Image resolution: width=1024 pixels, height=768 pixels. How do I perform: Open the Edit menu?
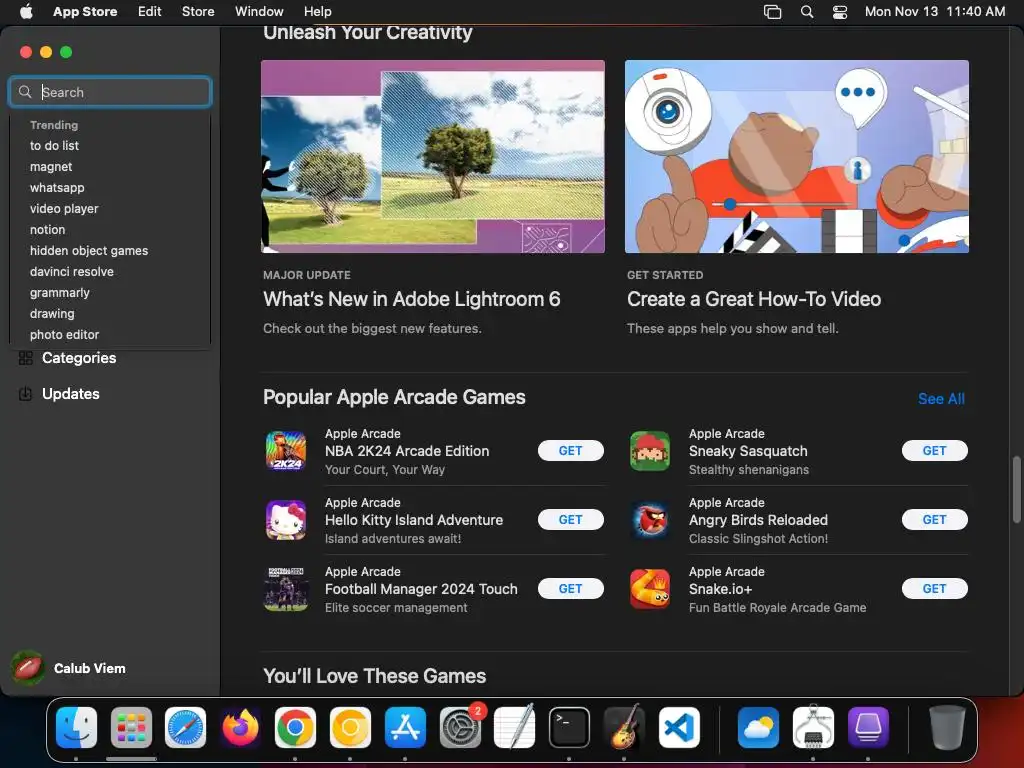tap(150, 11)
